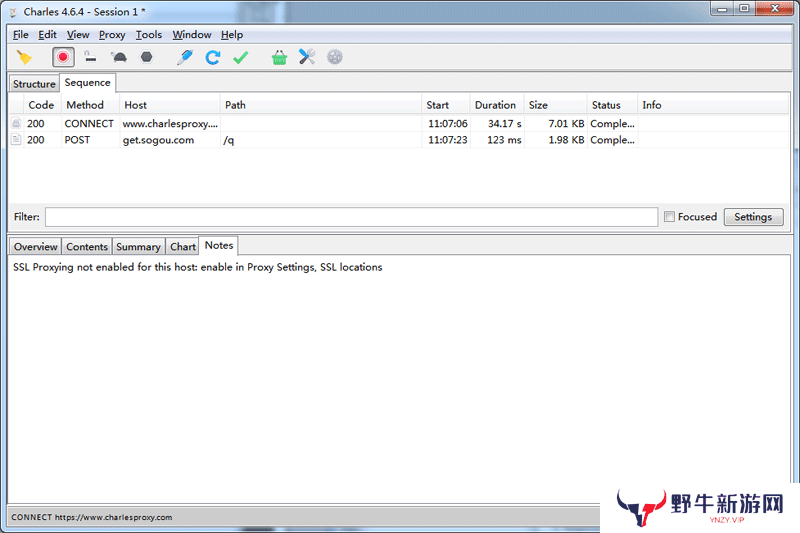Click lock icon on the CONNECT row
The width and height of the screenshot is (800, 533).
coord(16,123)
